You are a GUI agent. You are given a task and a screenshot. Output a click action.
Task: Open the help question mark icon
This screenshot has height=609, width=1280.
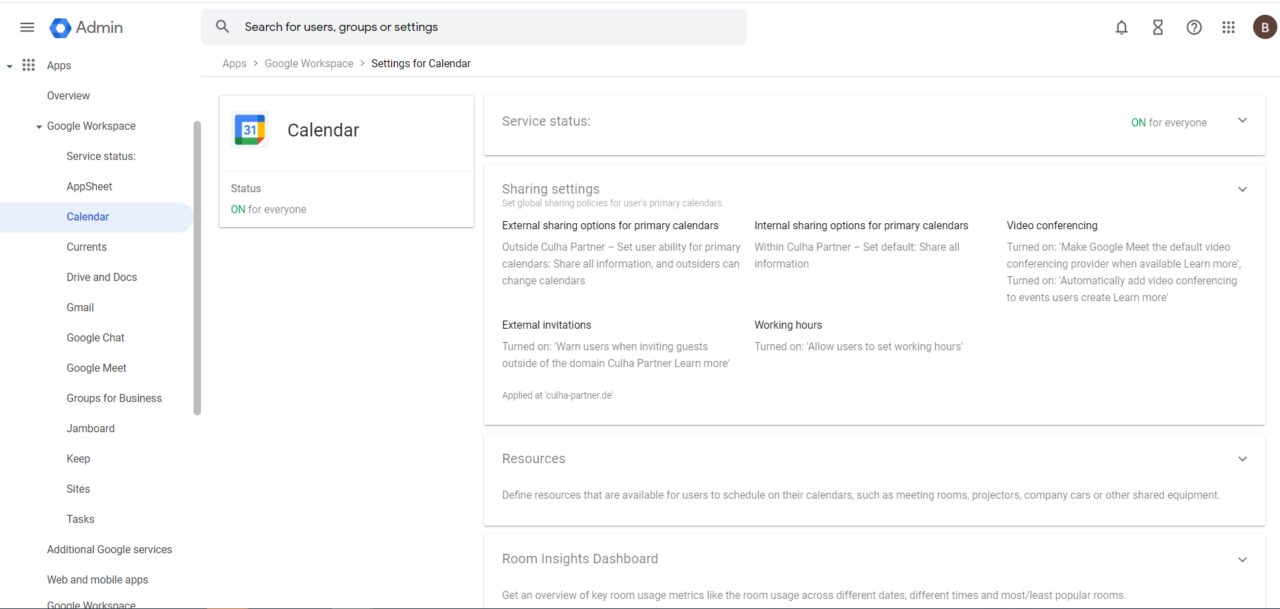coord(1193,27)
